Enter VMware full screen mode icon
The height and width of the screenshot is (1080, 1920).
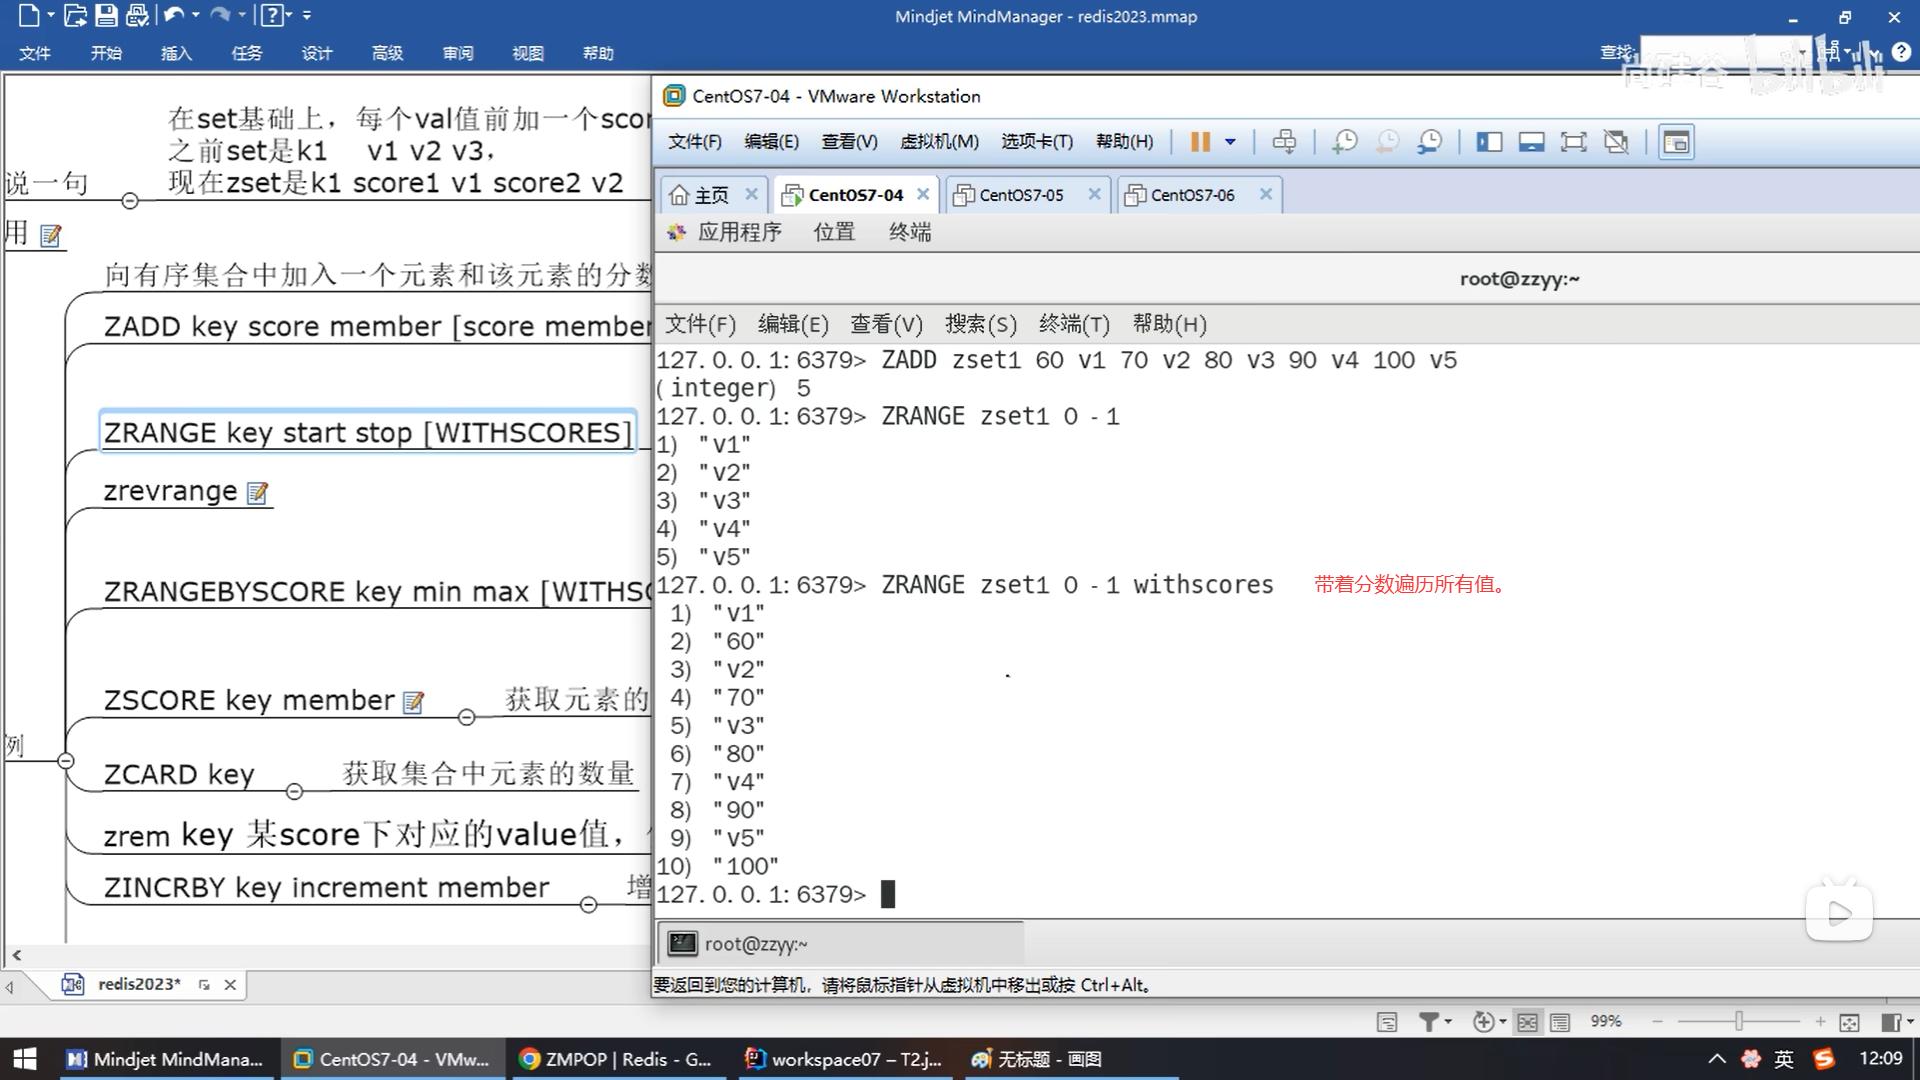coord(1573,142)
